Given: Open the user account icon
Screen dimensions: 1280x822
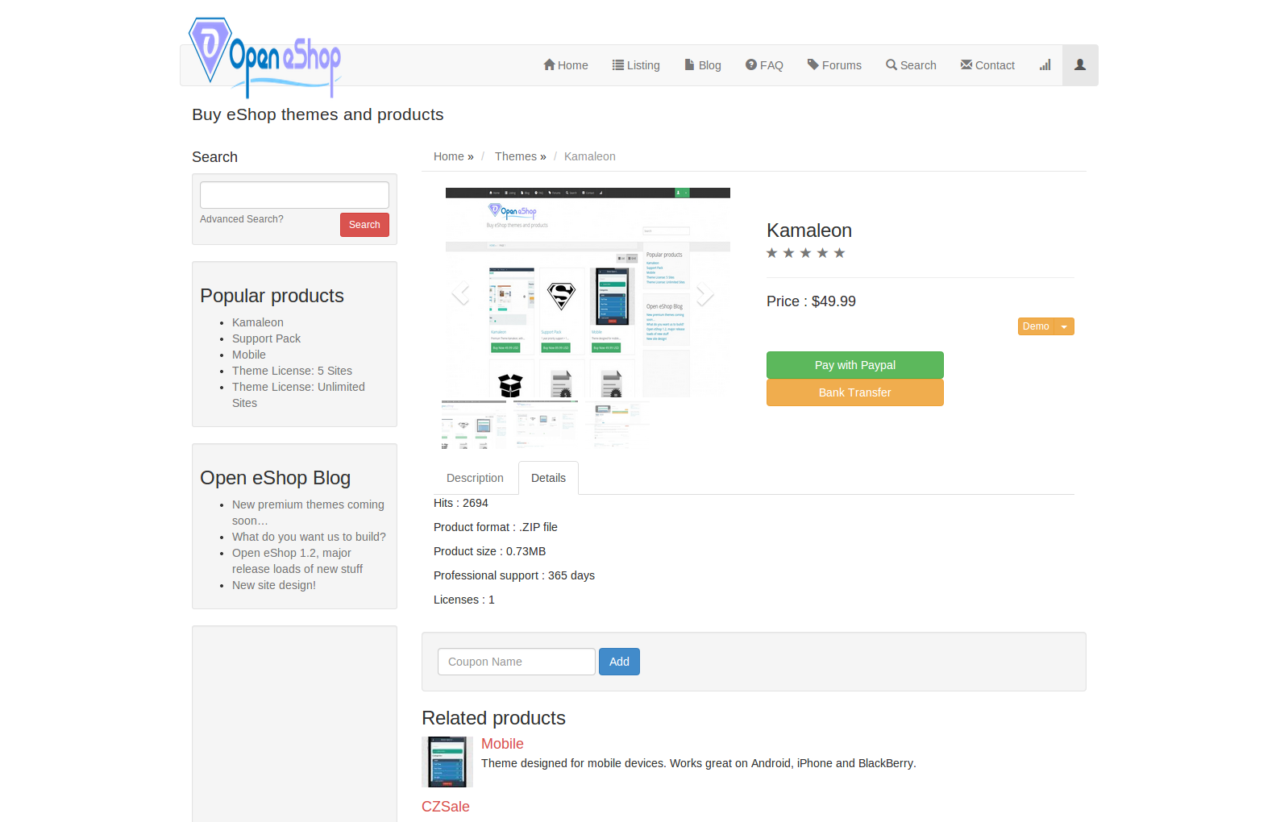Looking at the screenshot, I should (x=1080, y=65).
